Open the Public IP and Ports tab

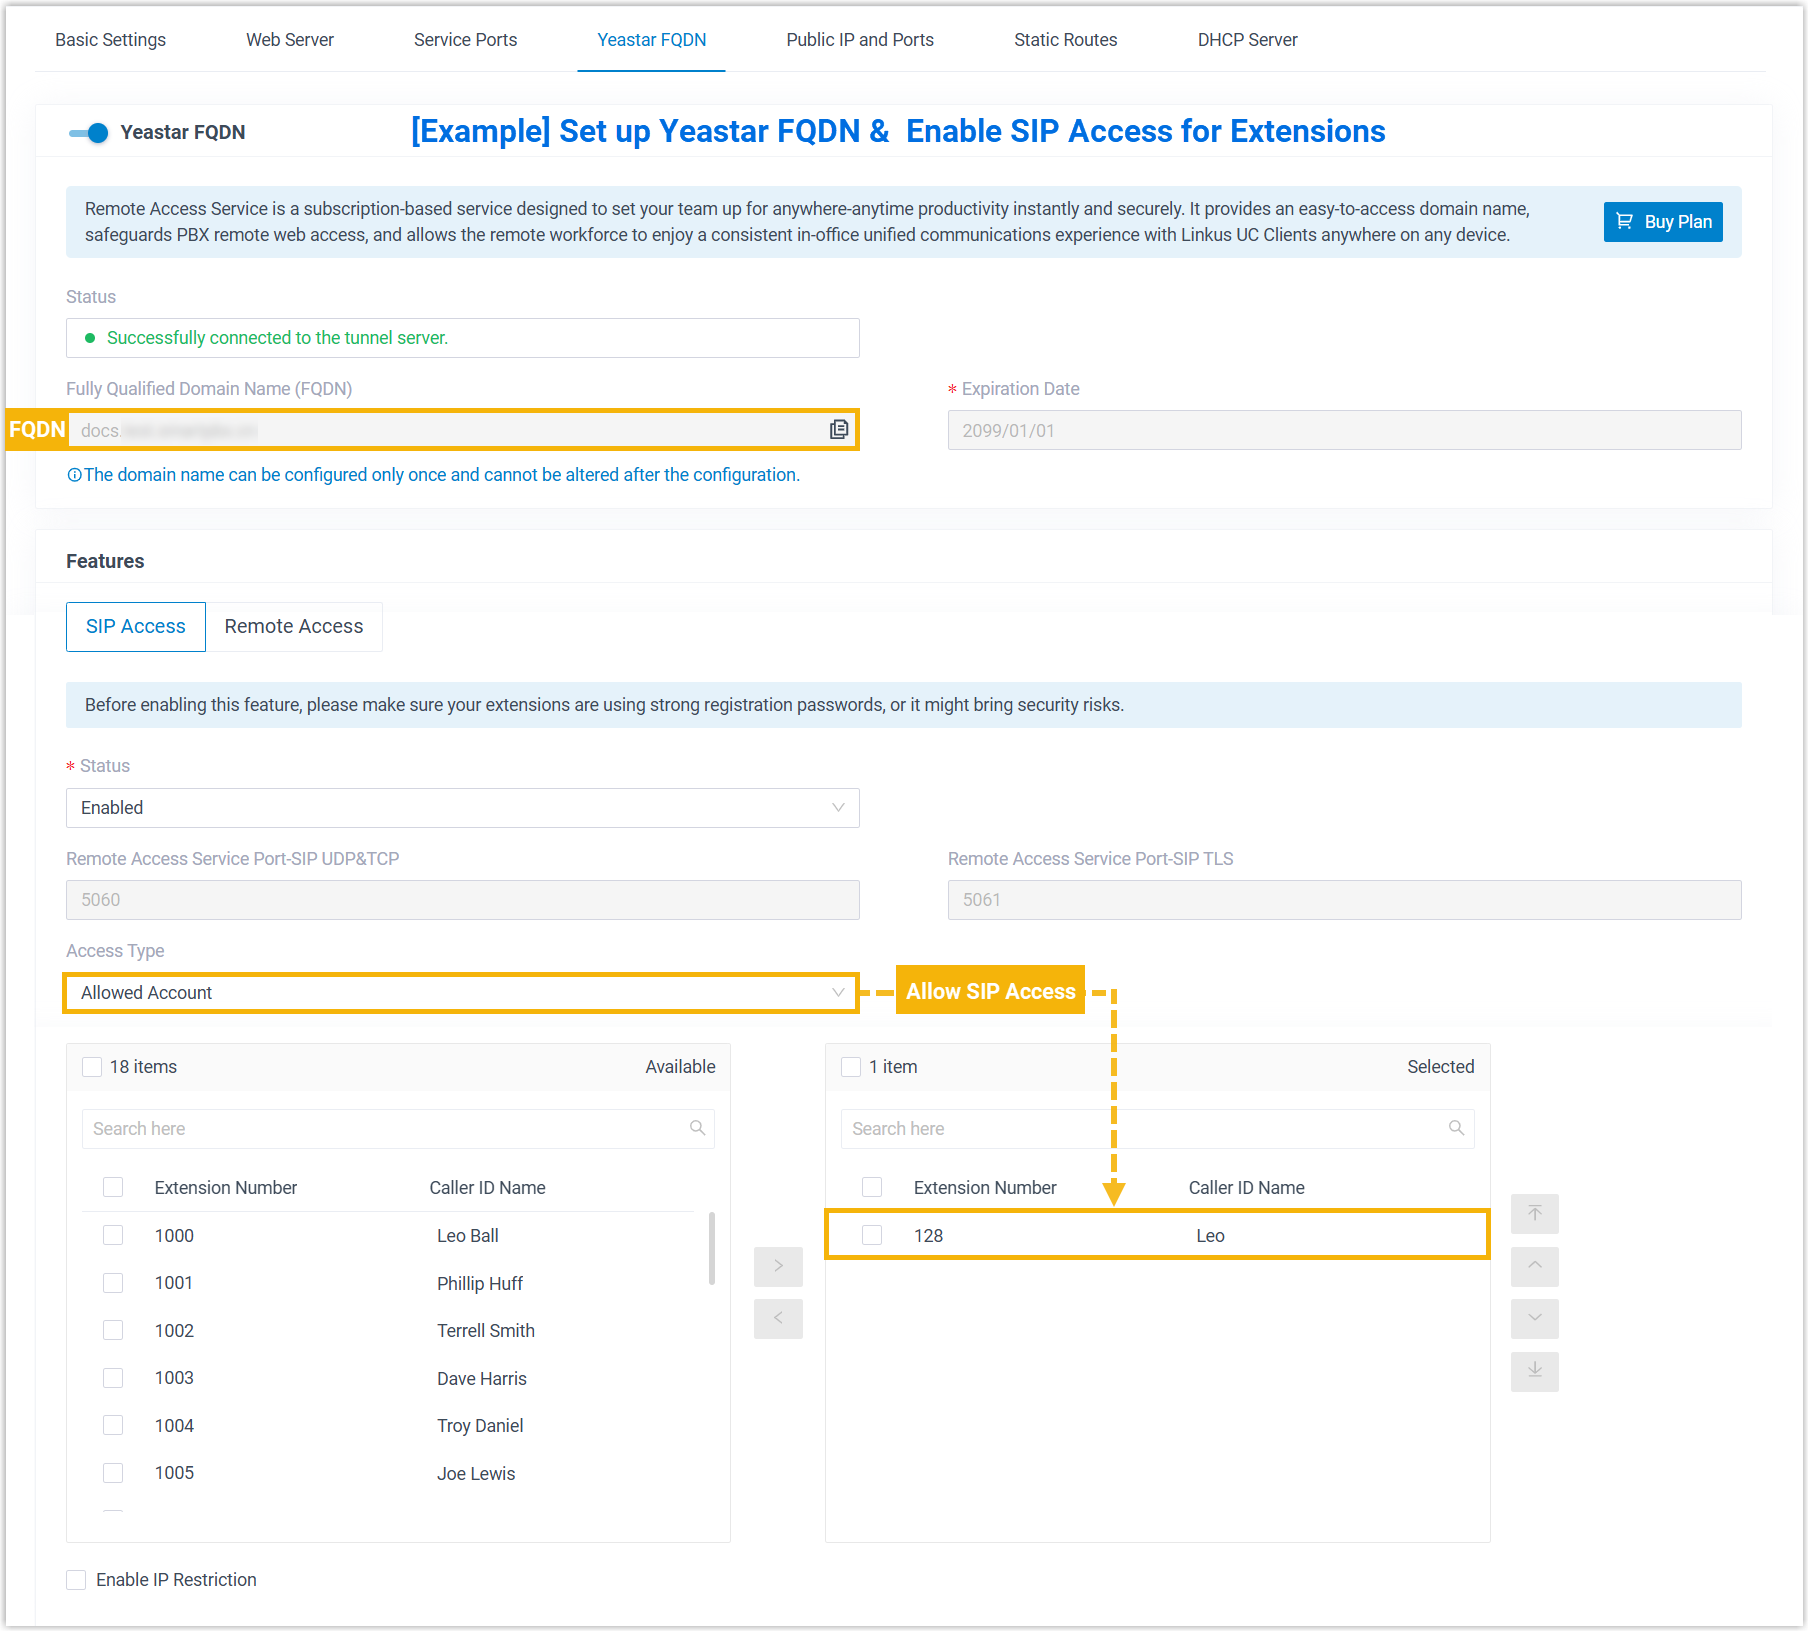[x=859, y=40]
